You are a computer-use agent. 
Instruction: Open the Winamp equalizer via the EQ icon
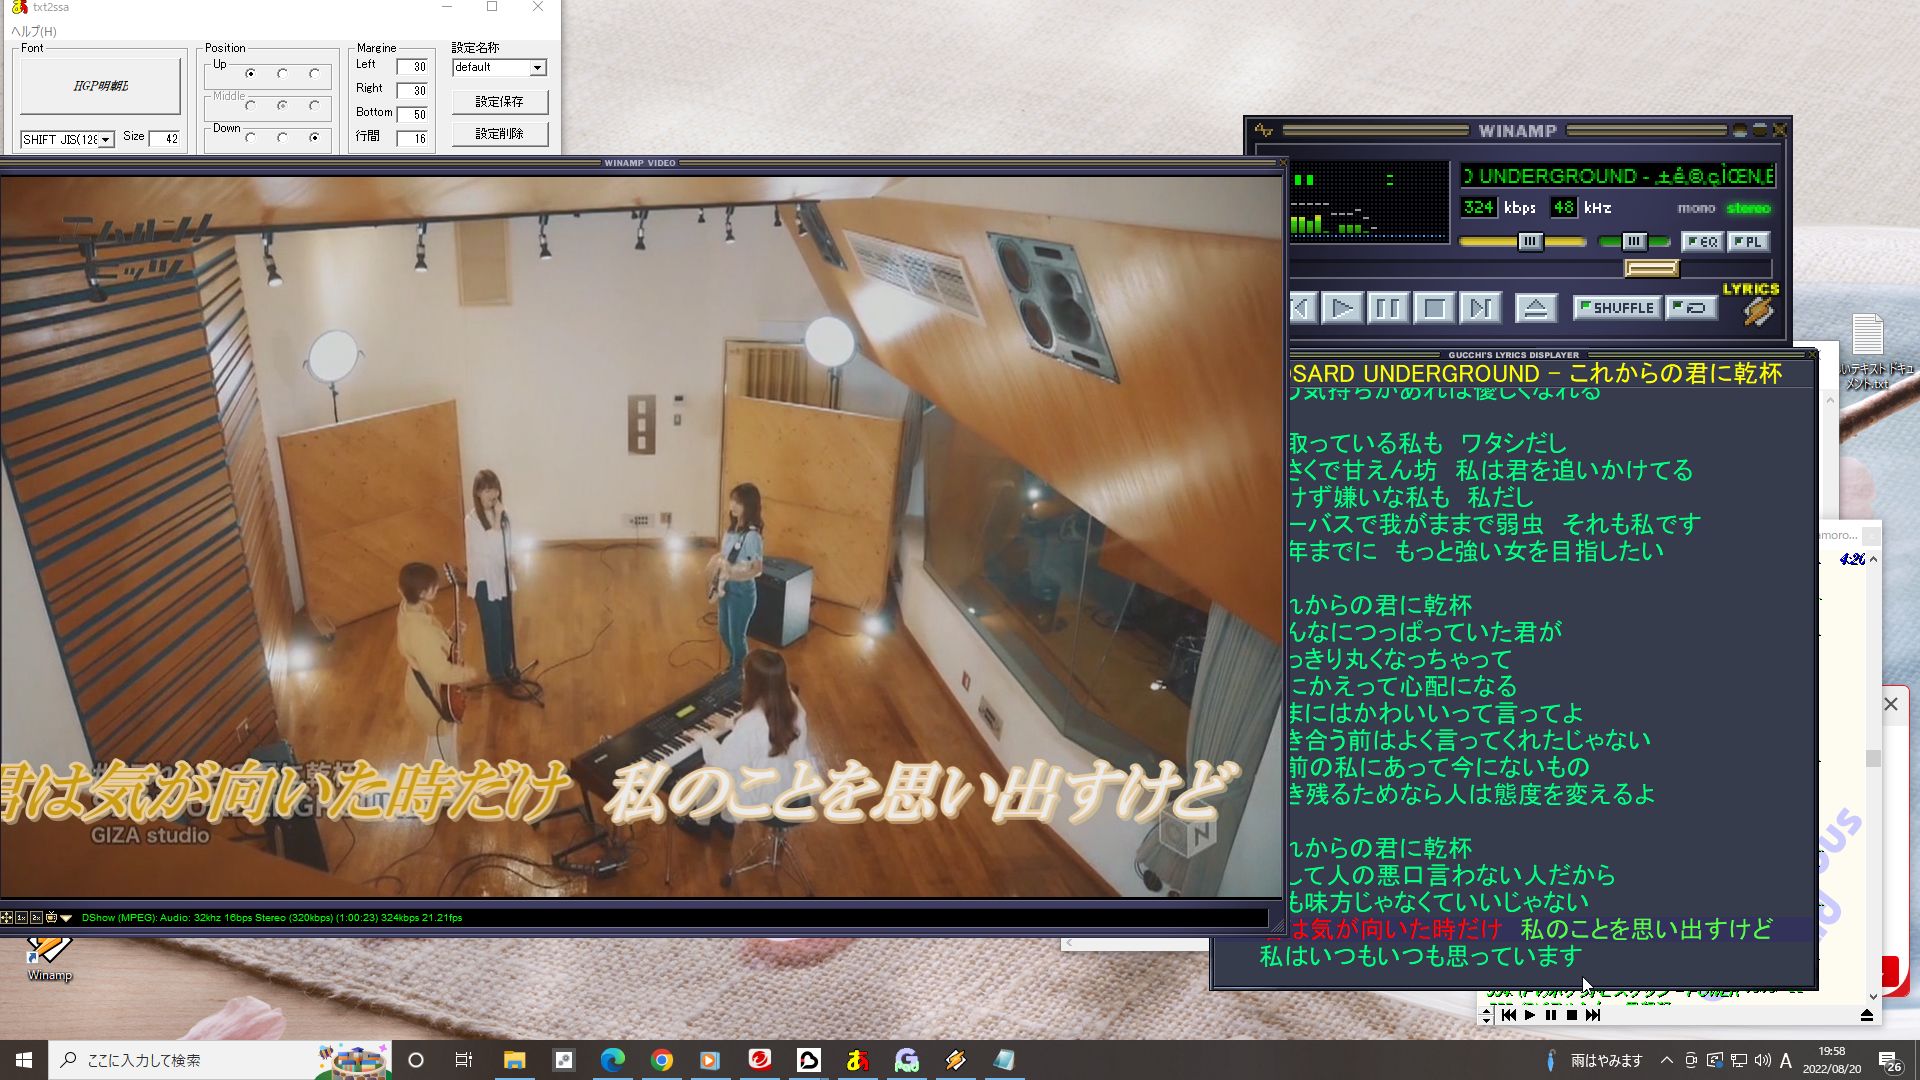(1705, 242)
